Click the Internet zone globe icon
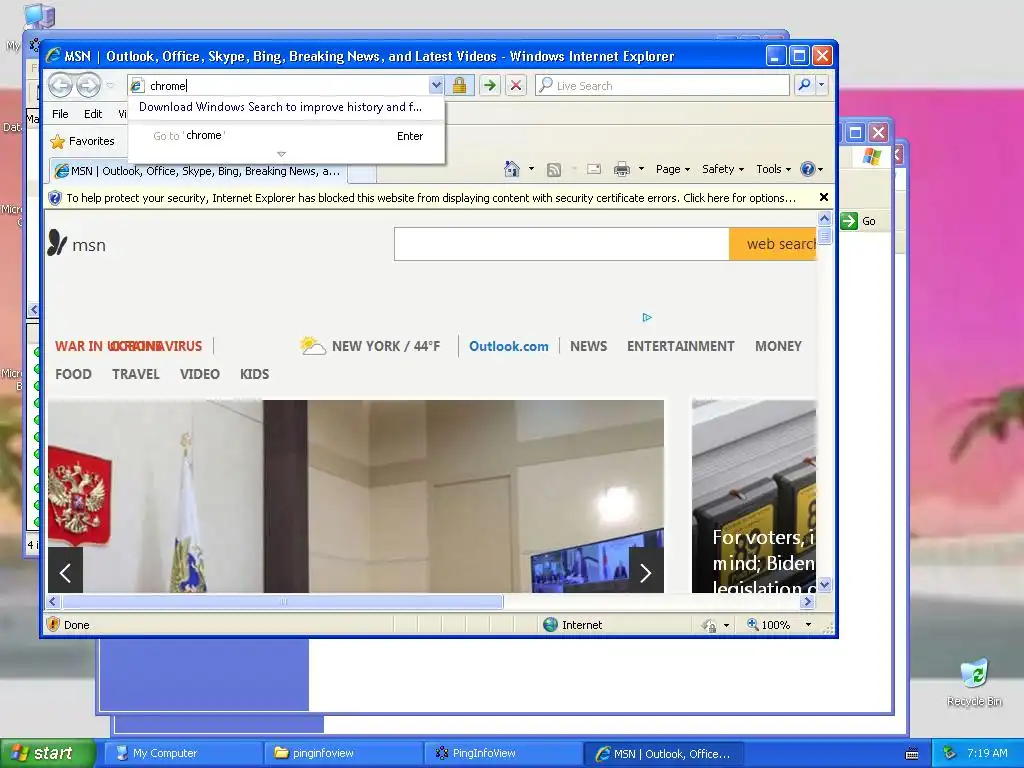The image size is (1024, 768). tap(551, 624)
